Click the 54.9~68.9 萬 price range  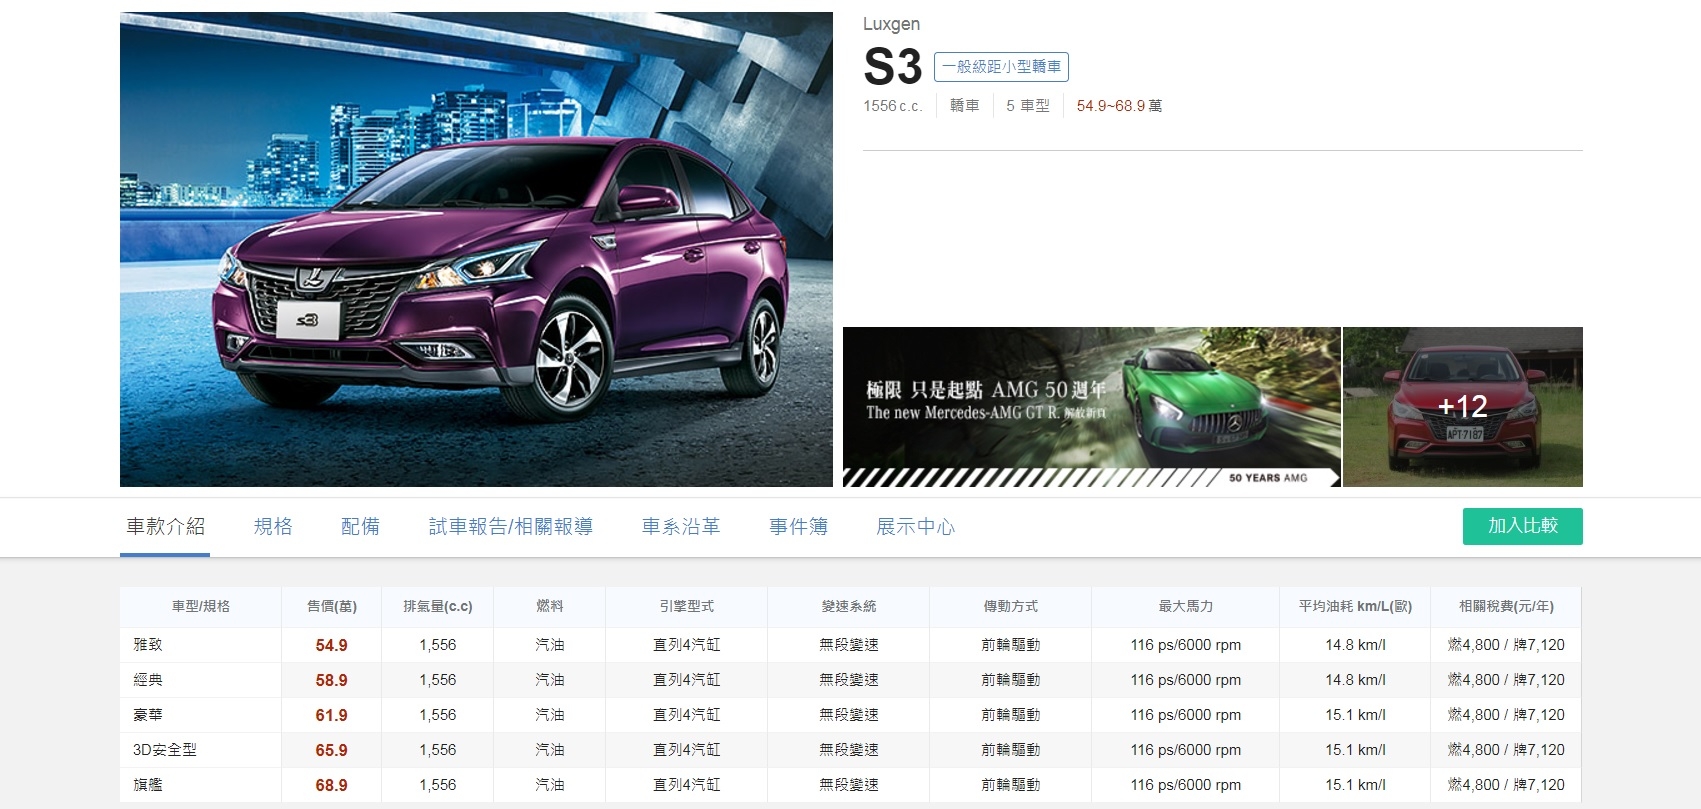pyautogui.click(x=1119, y=106)
